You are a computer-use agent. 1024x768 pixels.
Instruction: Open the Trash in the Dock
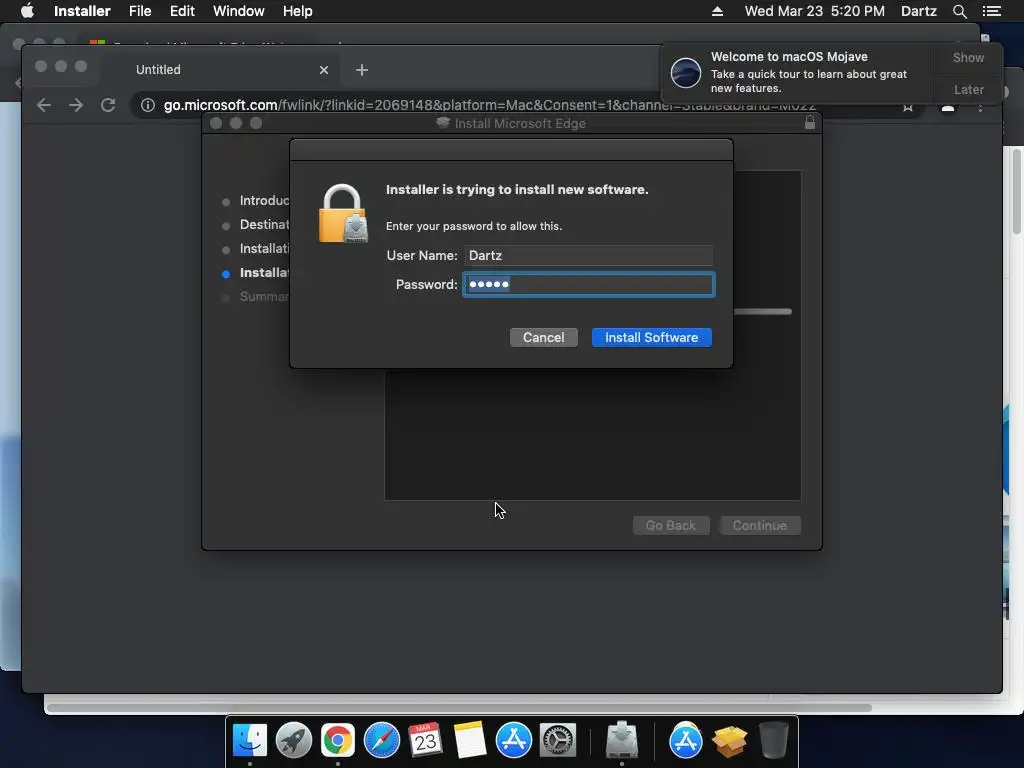pyautogui.click(x=774, y=739)
